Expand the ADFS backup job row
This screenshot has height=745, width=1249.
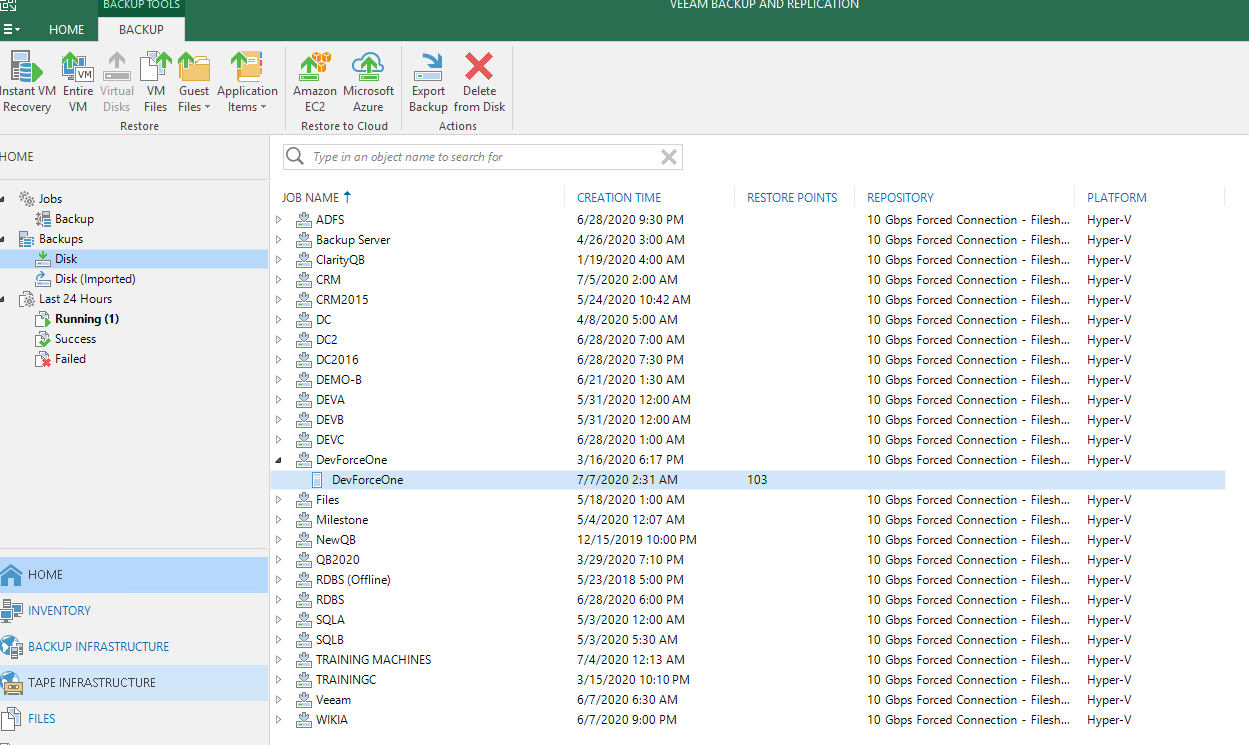(x=279, y=219)
